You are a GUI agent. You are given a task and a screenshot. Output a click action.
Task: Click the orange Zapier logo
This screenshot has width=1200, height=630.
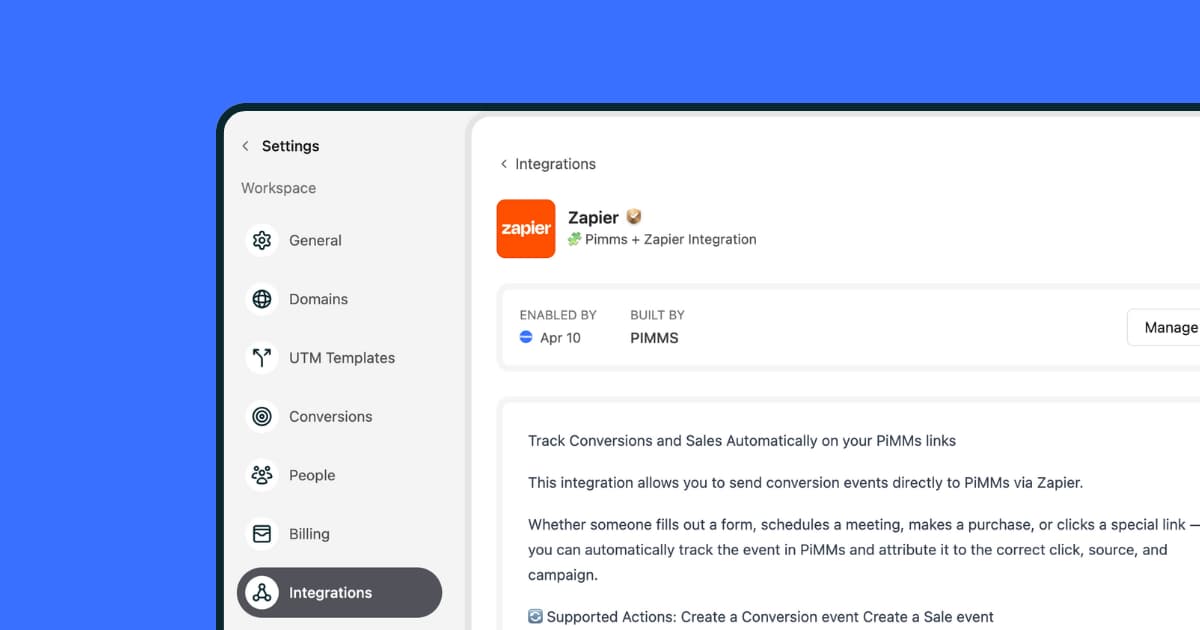(525, 229)
